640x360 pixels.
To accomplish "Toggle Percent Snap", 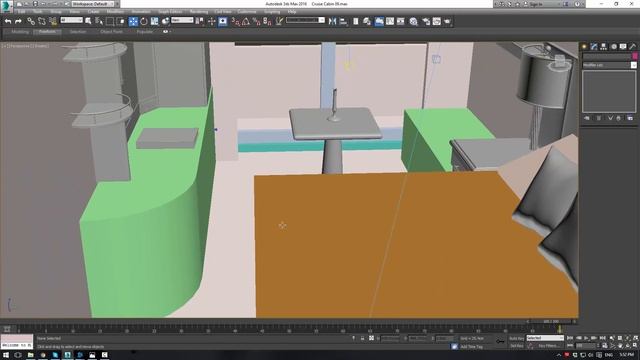I will 257,21.
